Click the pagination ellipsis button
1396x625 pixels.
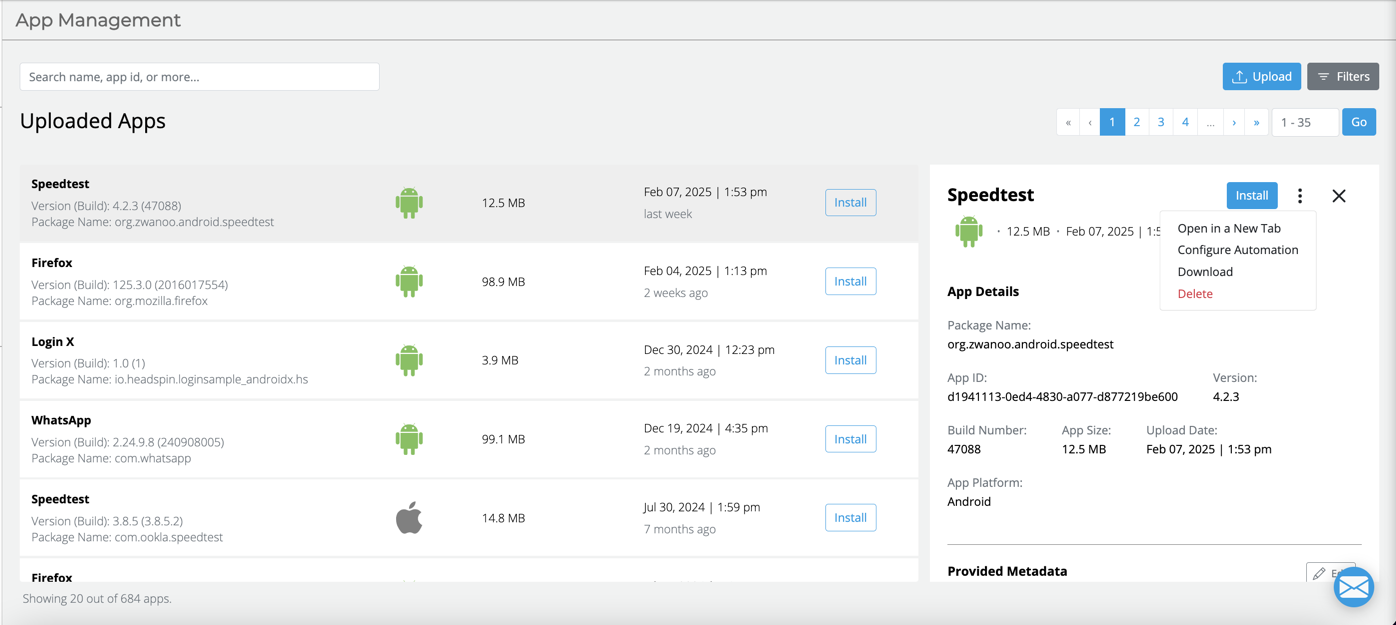click(1210, 122)
